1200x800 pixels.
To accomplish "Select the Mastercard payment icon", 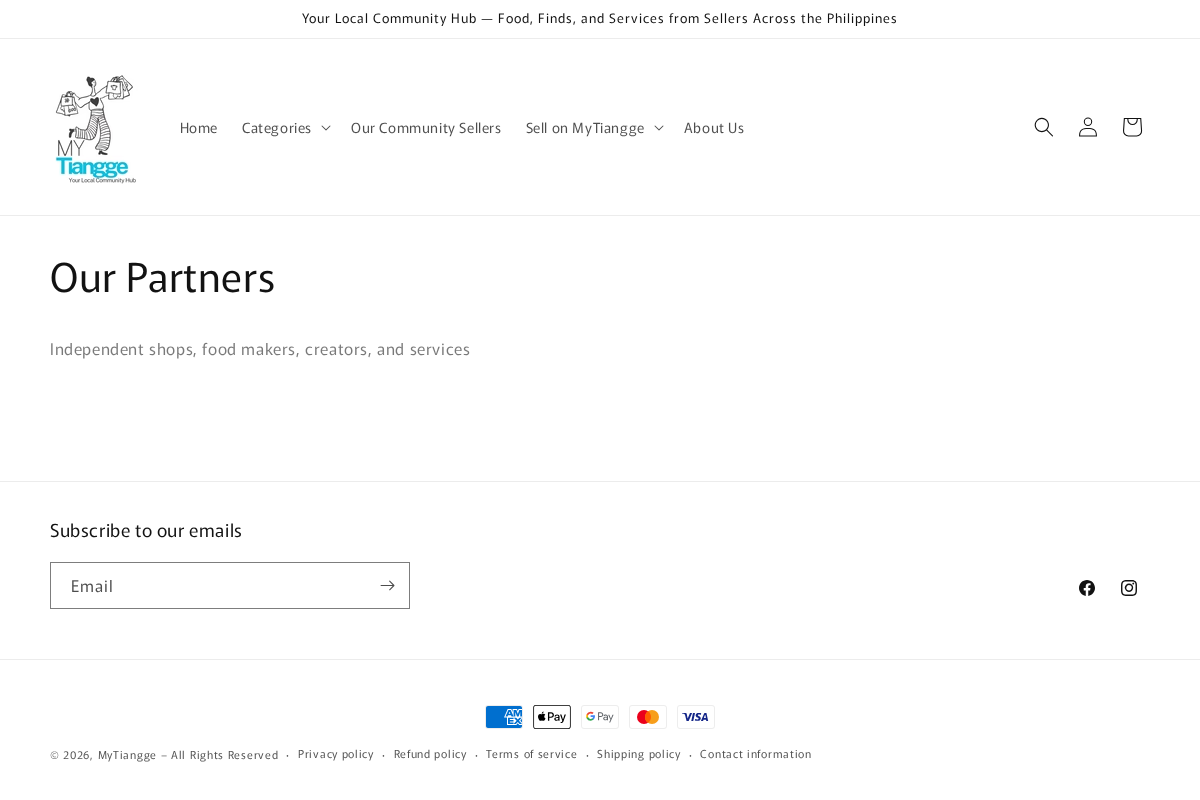I will (648, 717).
